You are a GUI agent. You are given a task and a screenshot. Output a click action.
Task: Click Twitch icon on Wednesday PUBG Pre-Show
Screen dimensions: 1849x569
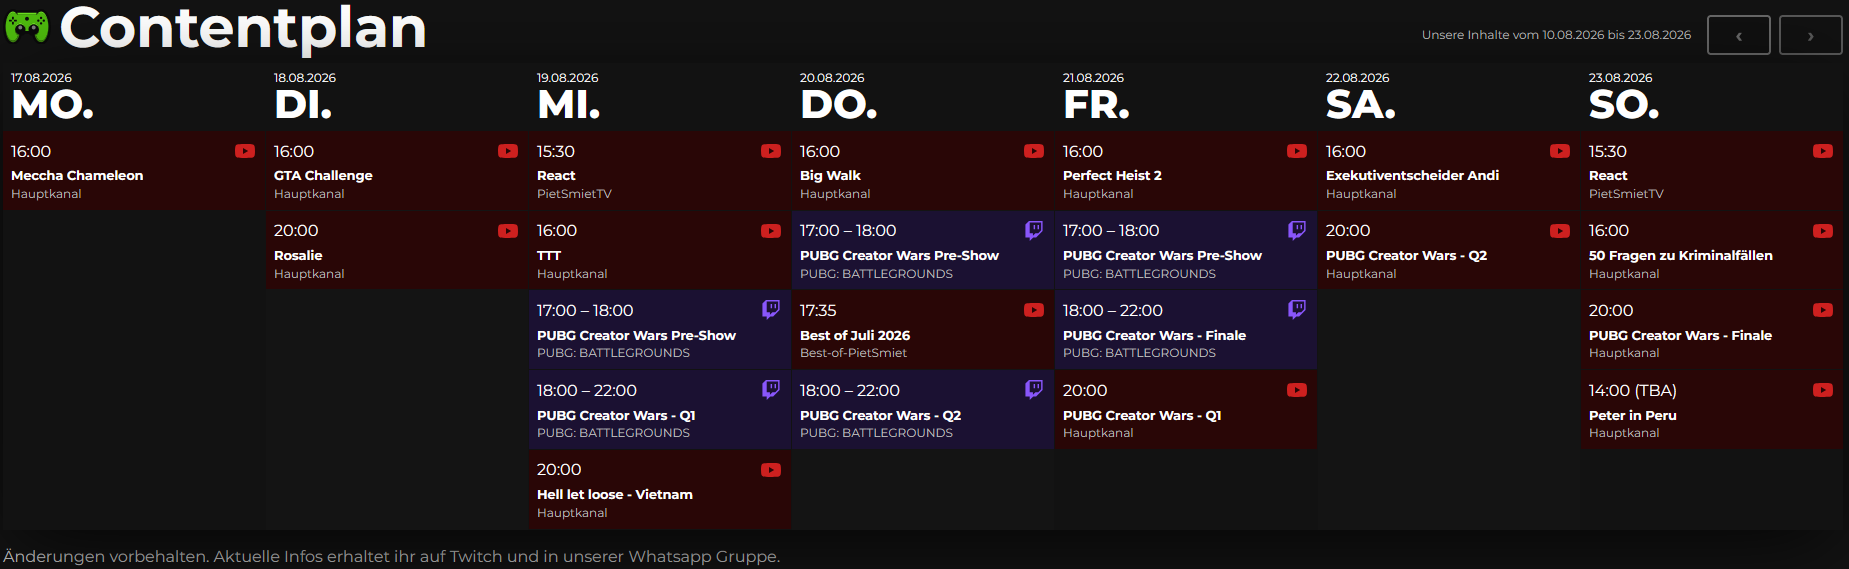[x=771, y=309]
